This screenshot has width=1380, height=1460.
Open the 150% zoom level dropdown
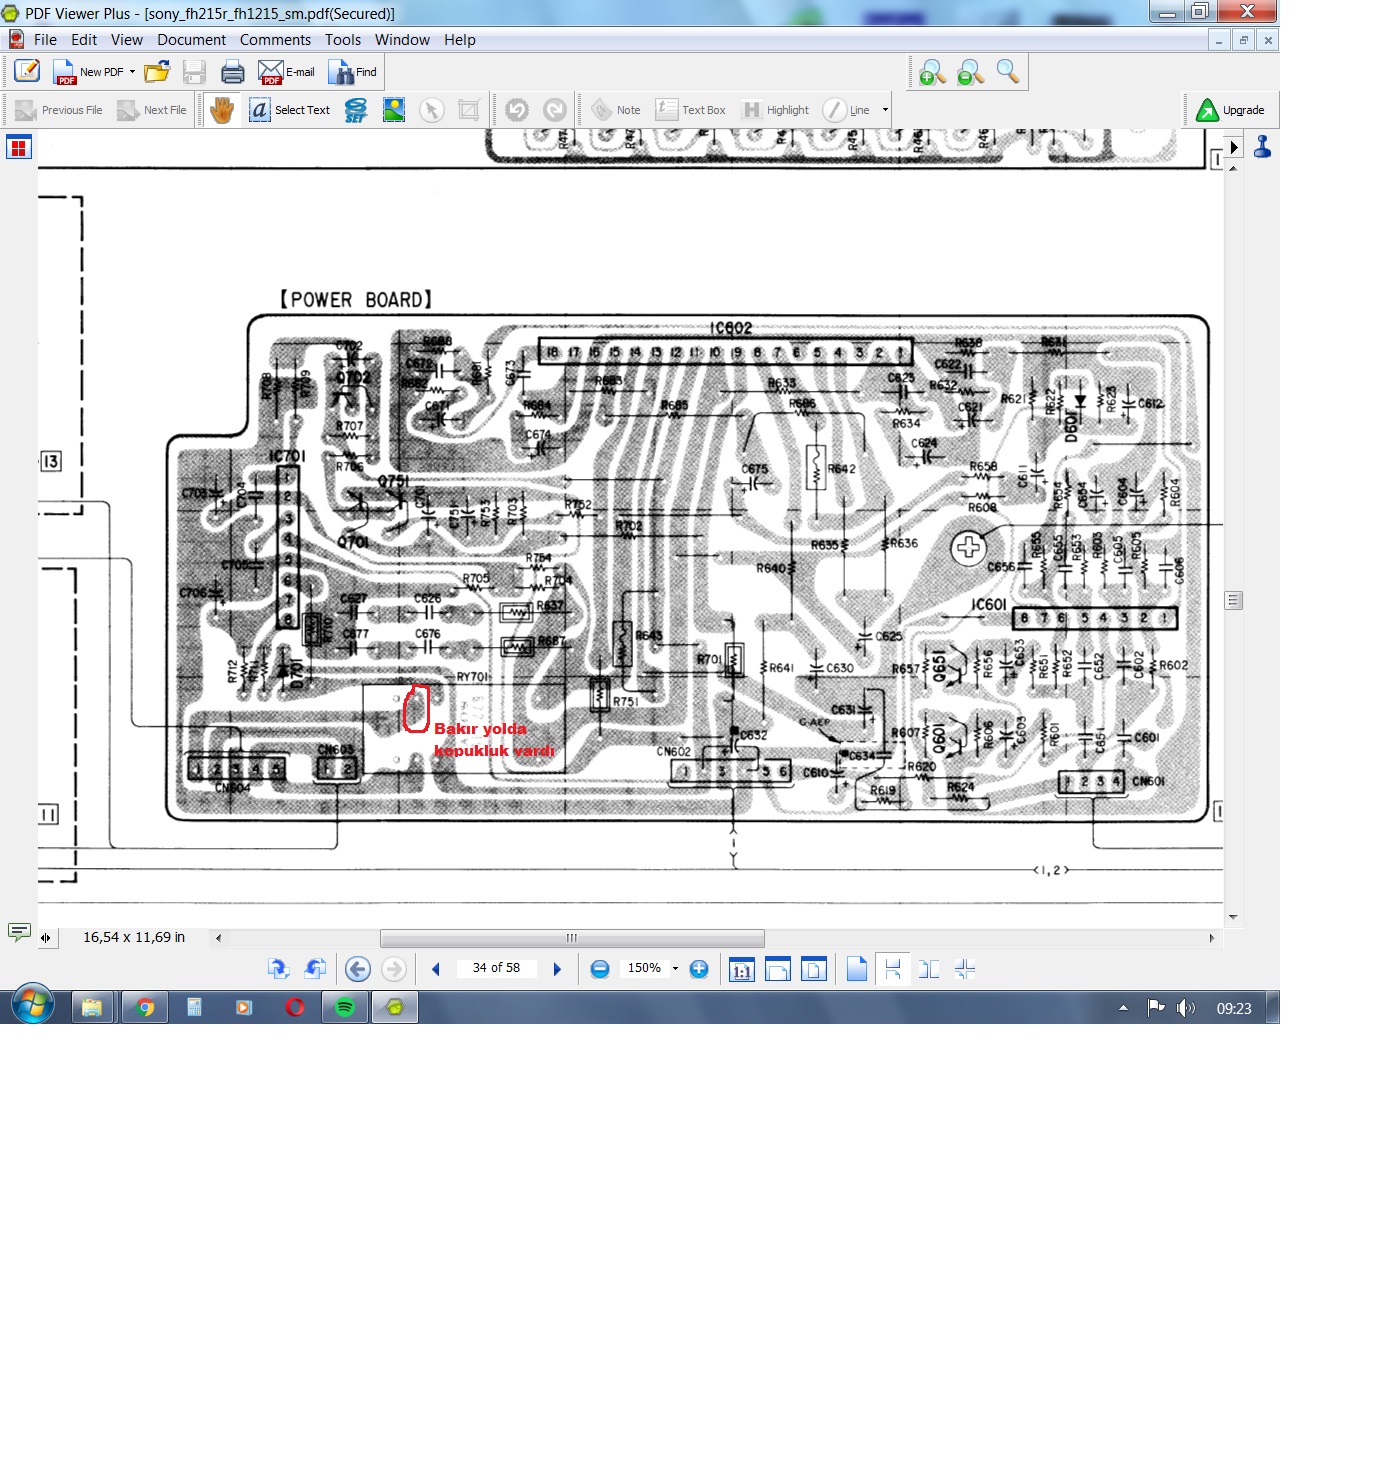click(x=675, y=969)
